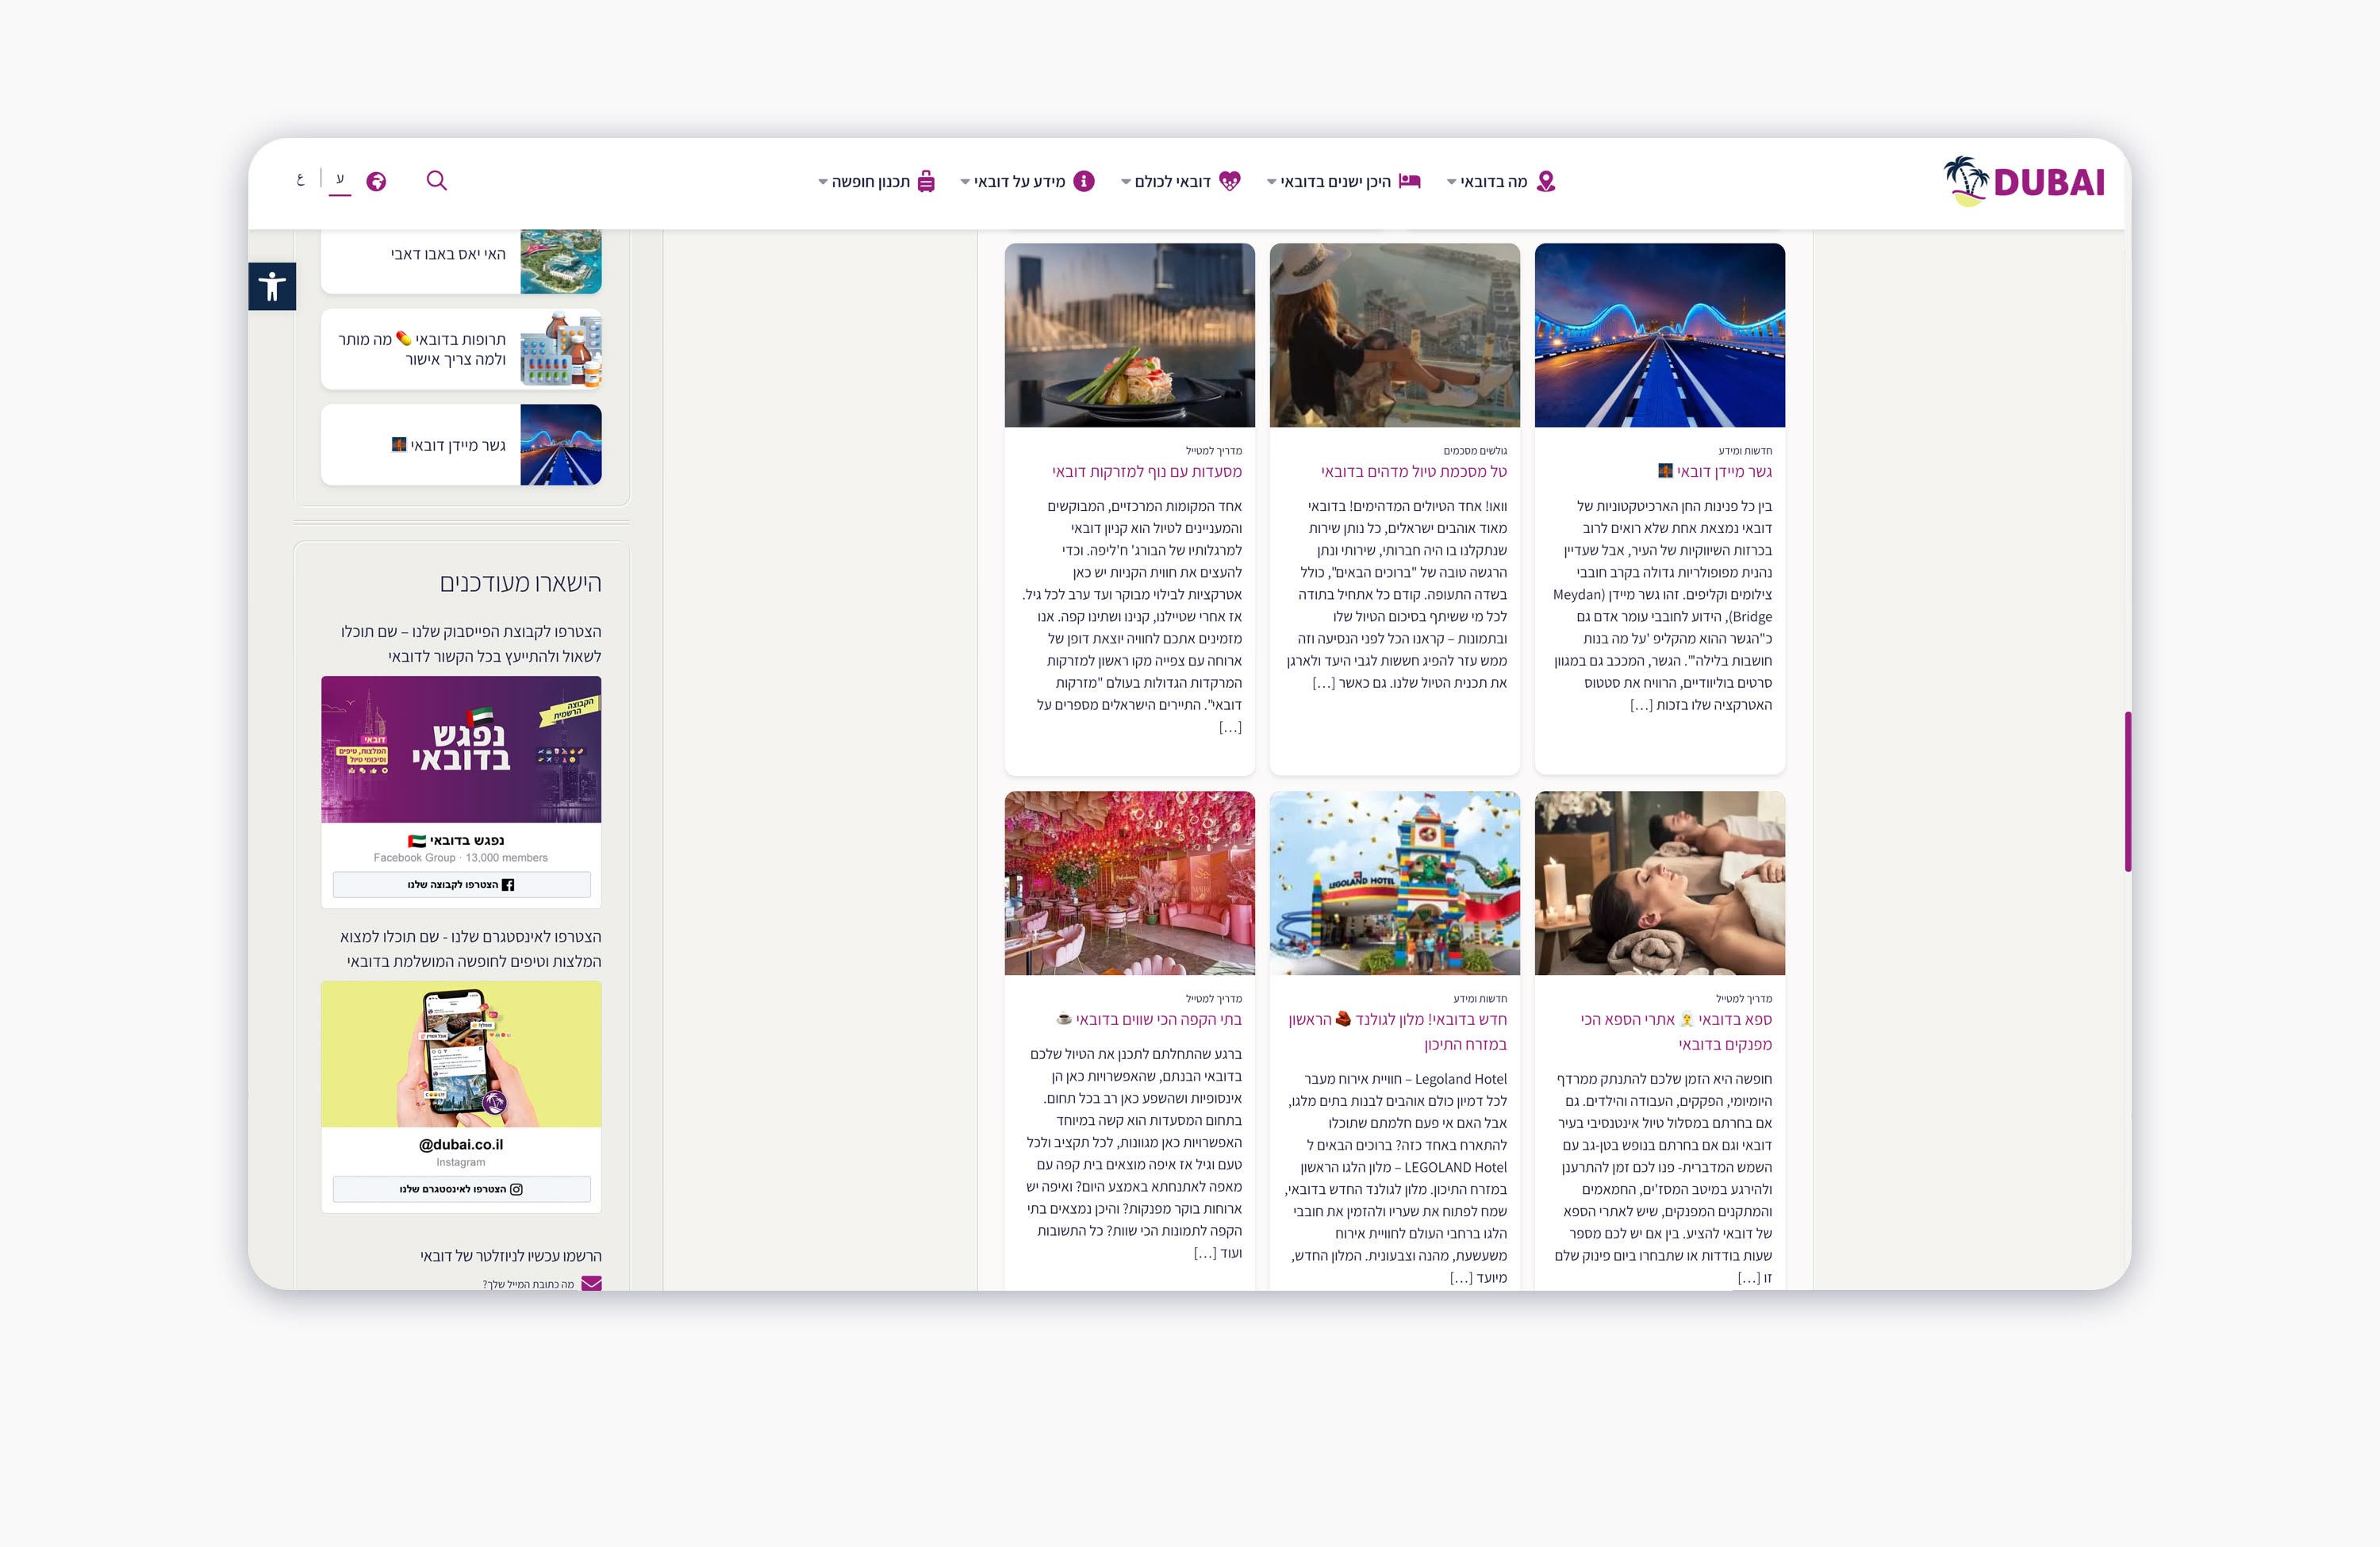Open the 'מה בדובאי' menu label
Viewport: 2380px width, 1547px height.
point(1494,181)
